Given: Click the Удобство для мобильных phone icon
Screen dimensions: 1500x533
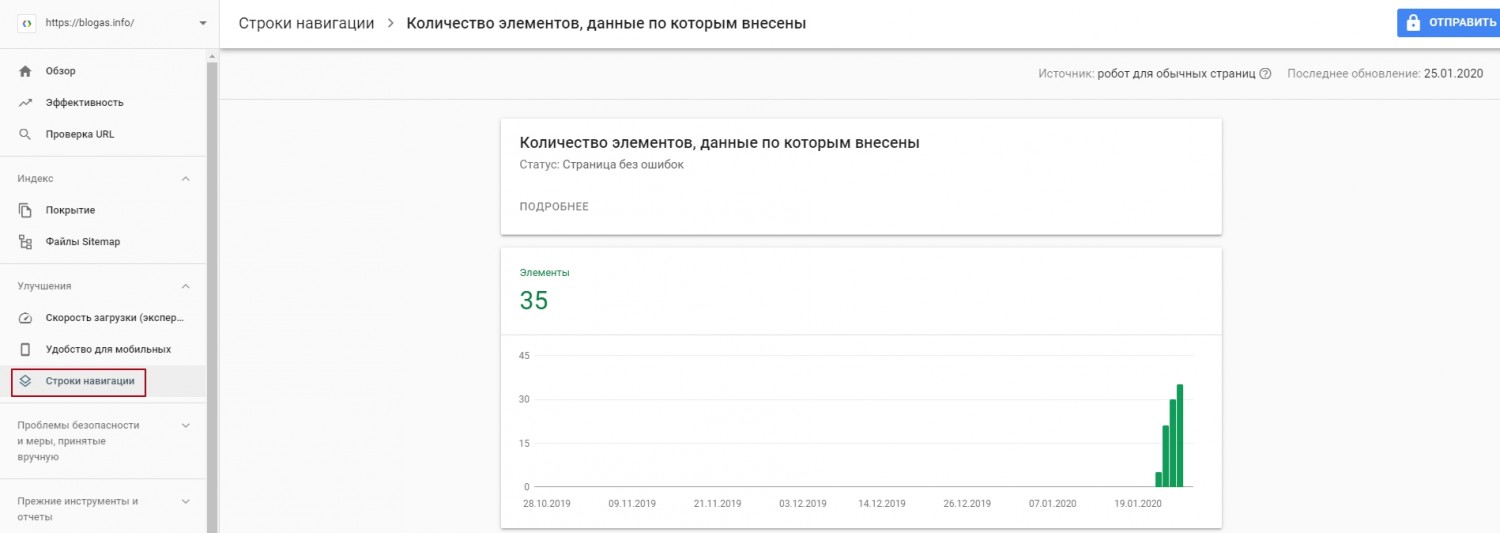Looking at the screenshot, I should 26,350.
